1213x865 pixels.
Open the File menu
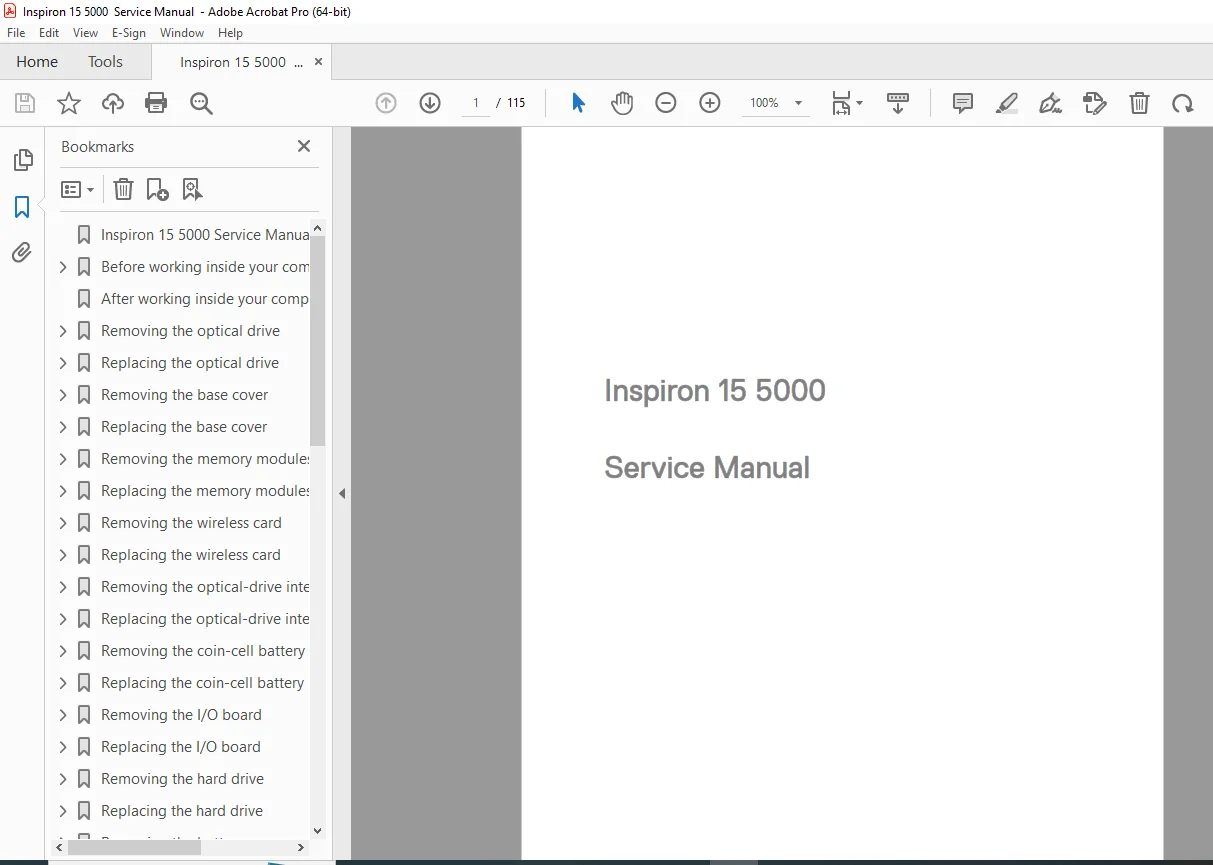coord(16,33)
